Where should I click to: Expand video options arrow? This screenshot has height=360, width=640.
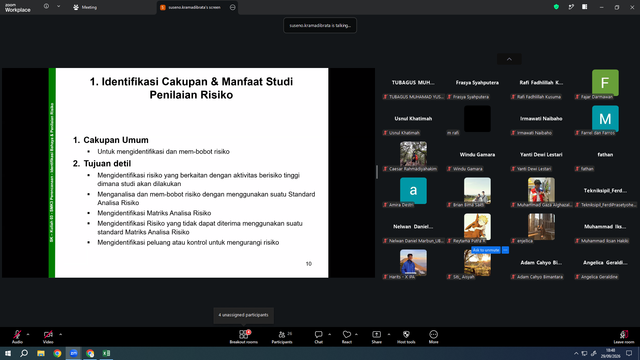click(60, 334)
